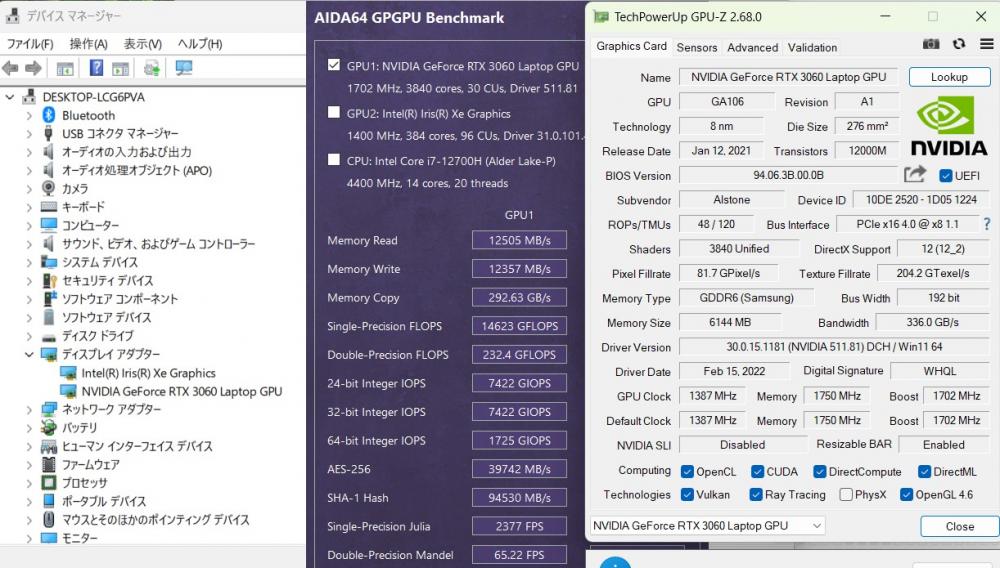Switch to the Validation tab

[x=812, y=47]
